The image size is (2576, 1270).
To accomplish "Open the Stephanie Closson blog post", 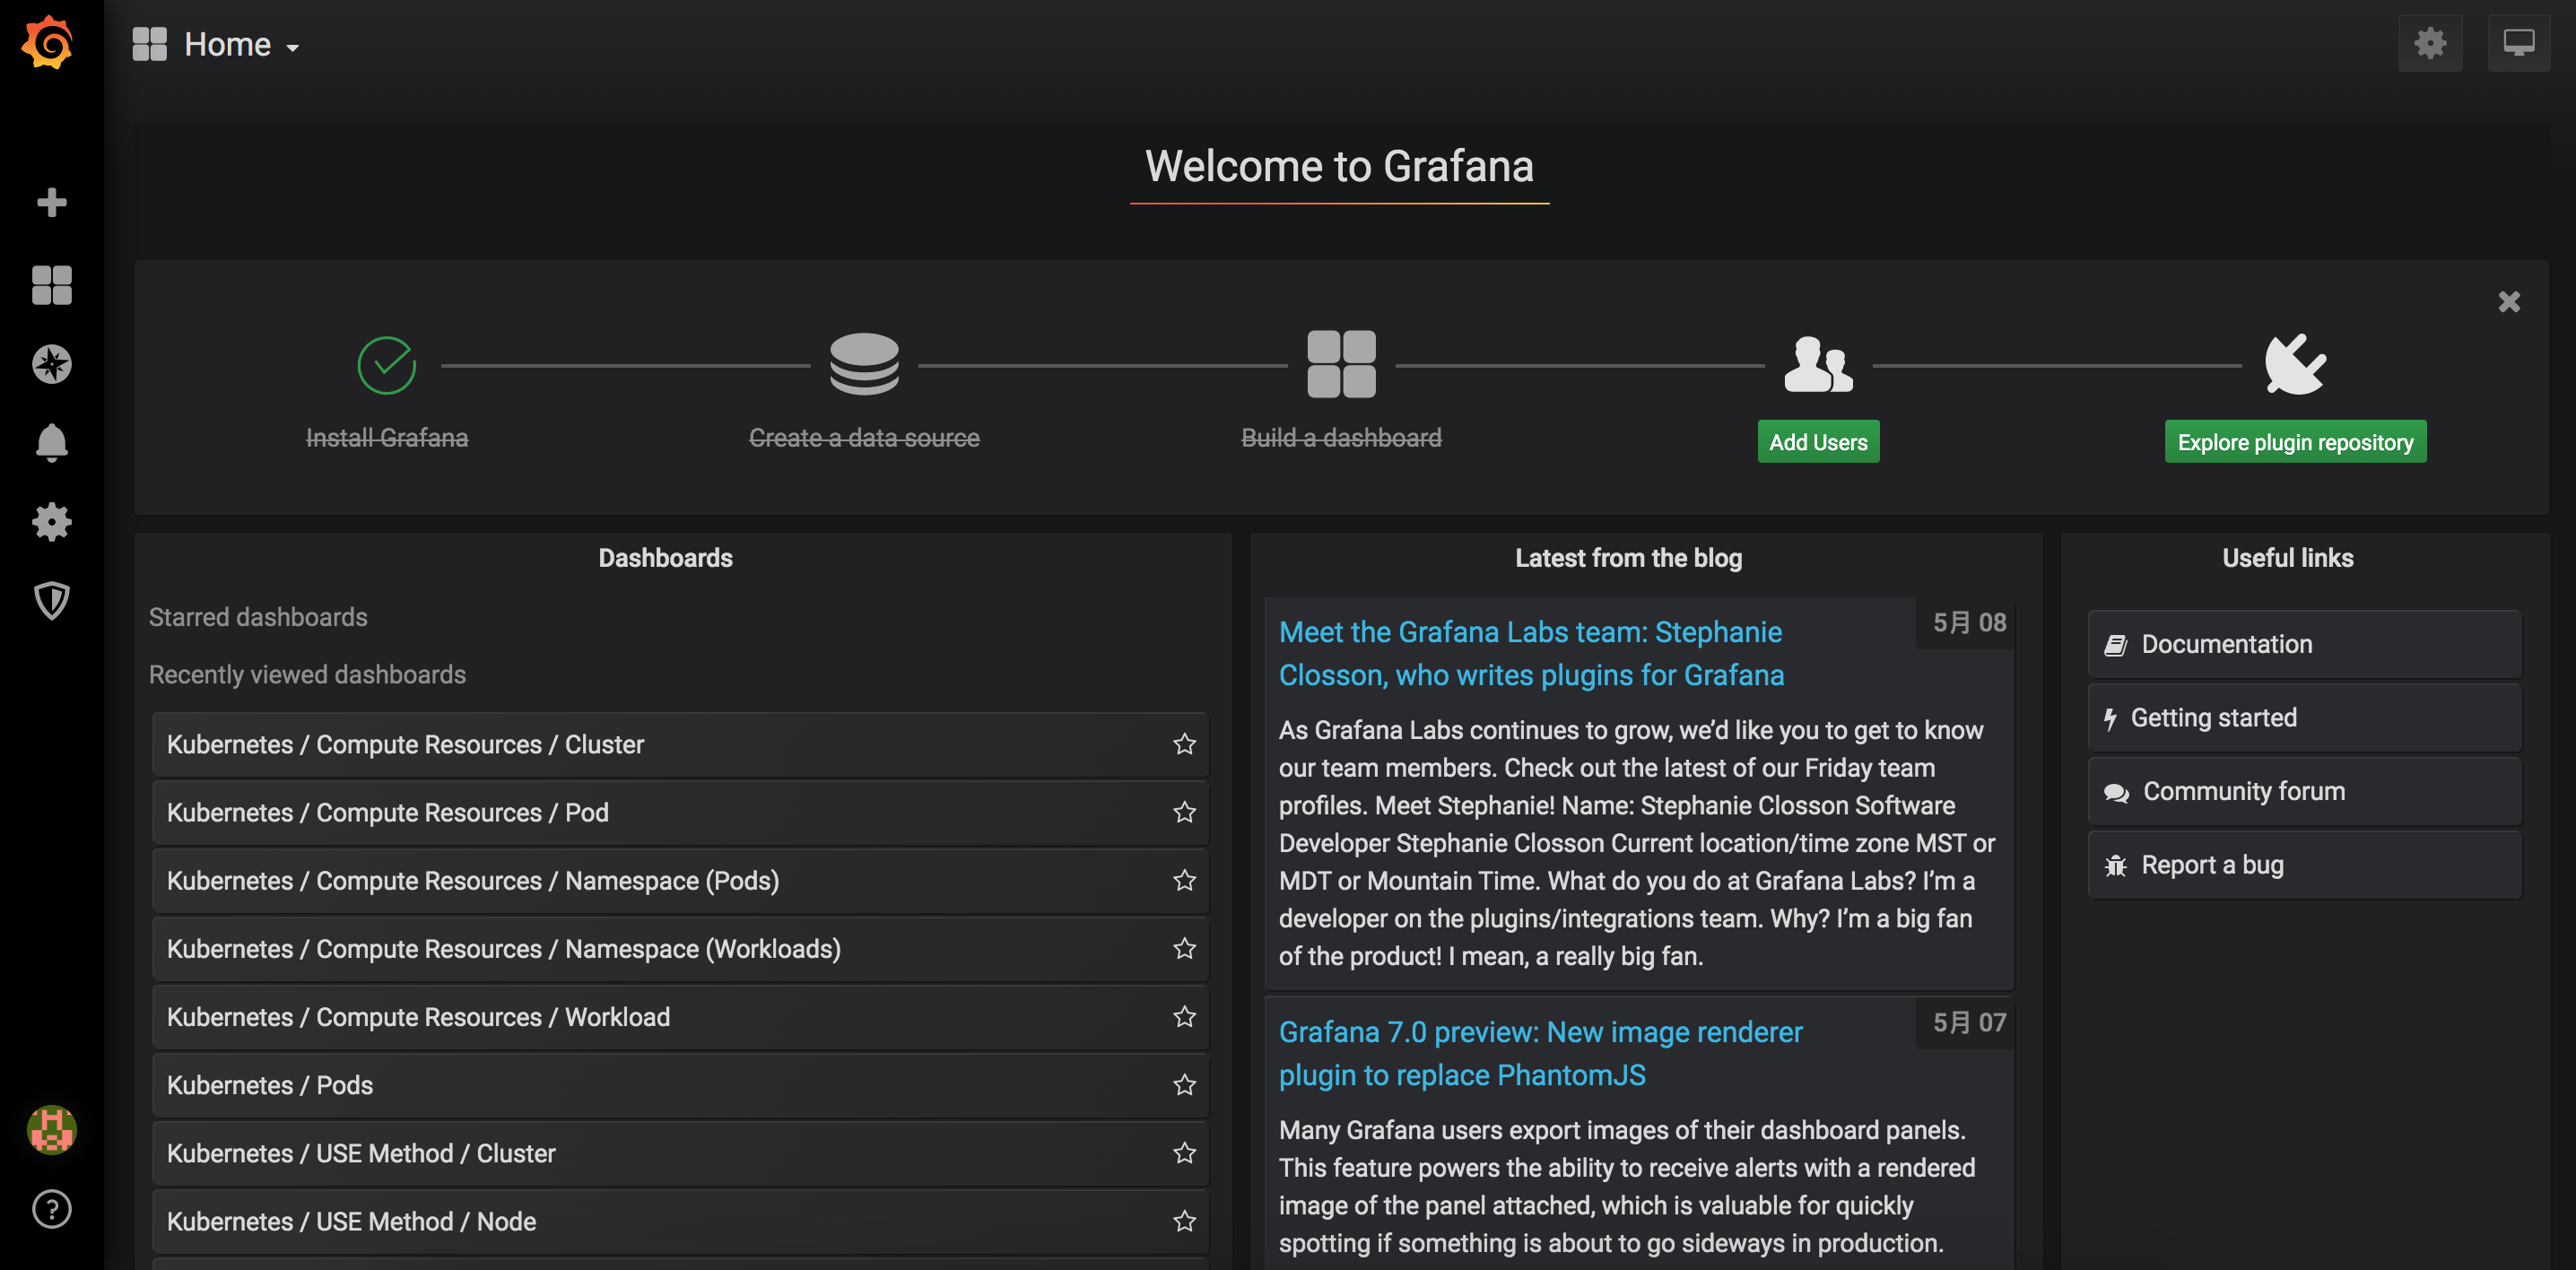I will [1531, 653].
